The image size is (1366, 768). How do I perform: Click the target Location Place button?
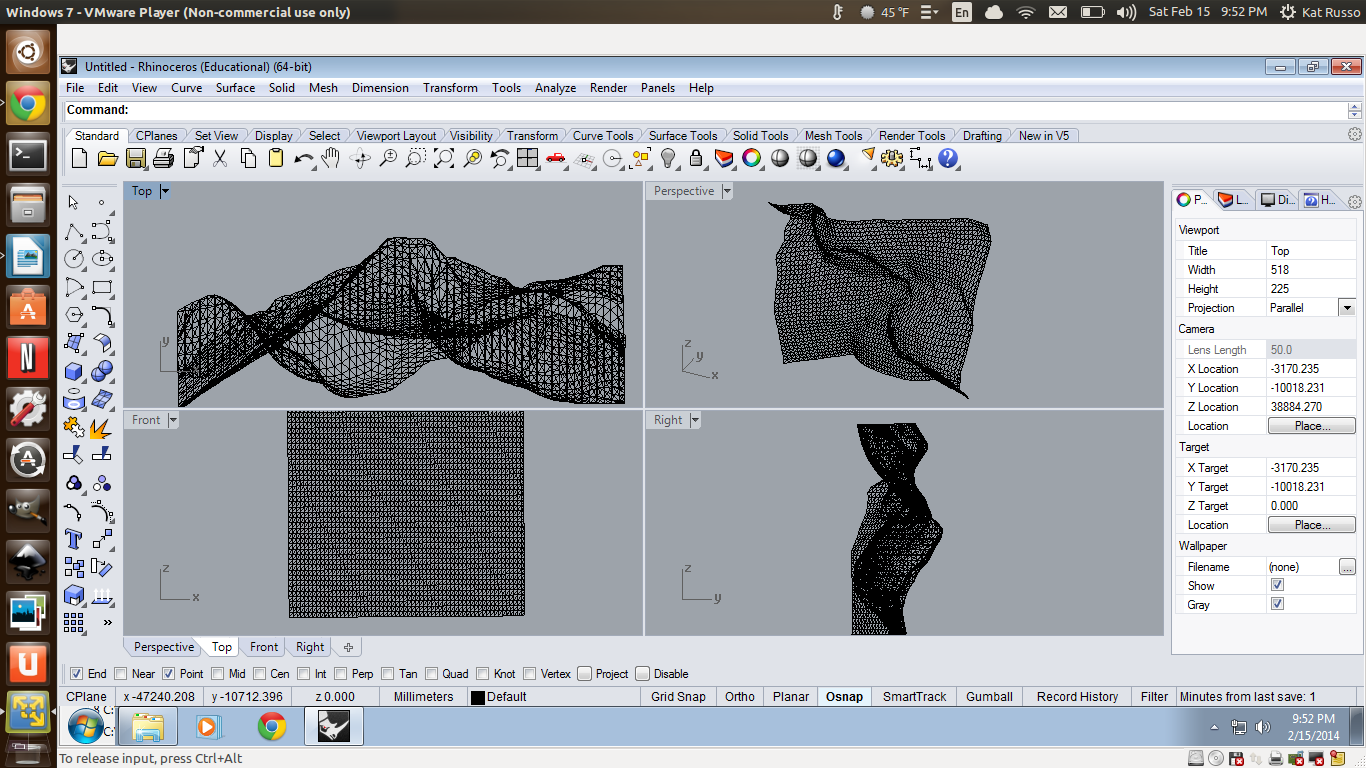click(x=1311, y=525)
